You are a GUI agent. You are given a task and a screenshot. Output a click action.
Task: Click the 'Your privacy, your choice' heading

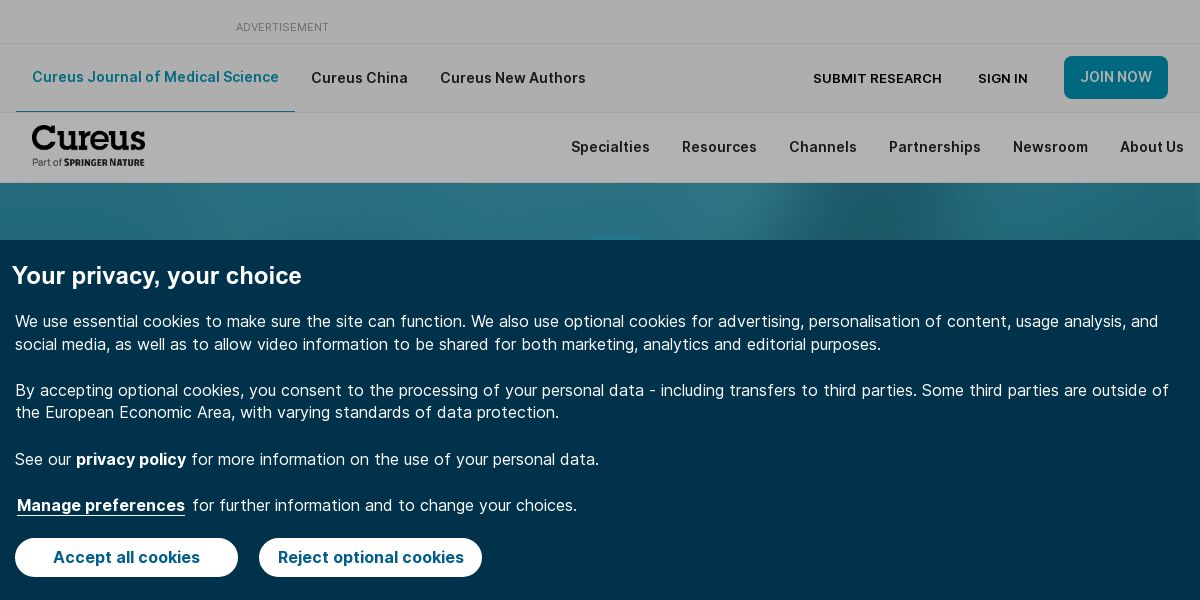coord(157,276)
